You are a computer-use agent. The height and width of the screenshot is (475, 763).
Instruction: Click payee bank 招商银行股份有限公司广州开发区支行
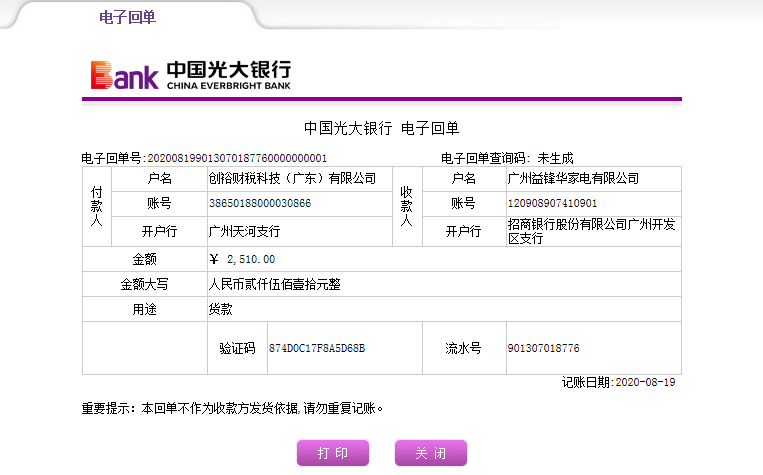click(591, 232)
